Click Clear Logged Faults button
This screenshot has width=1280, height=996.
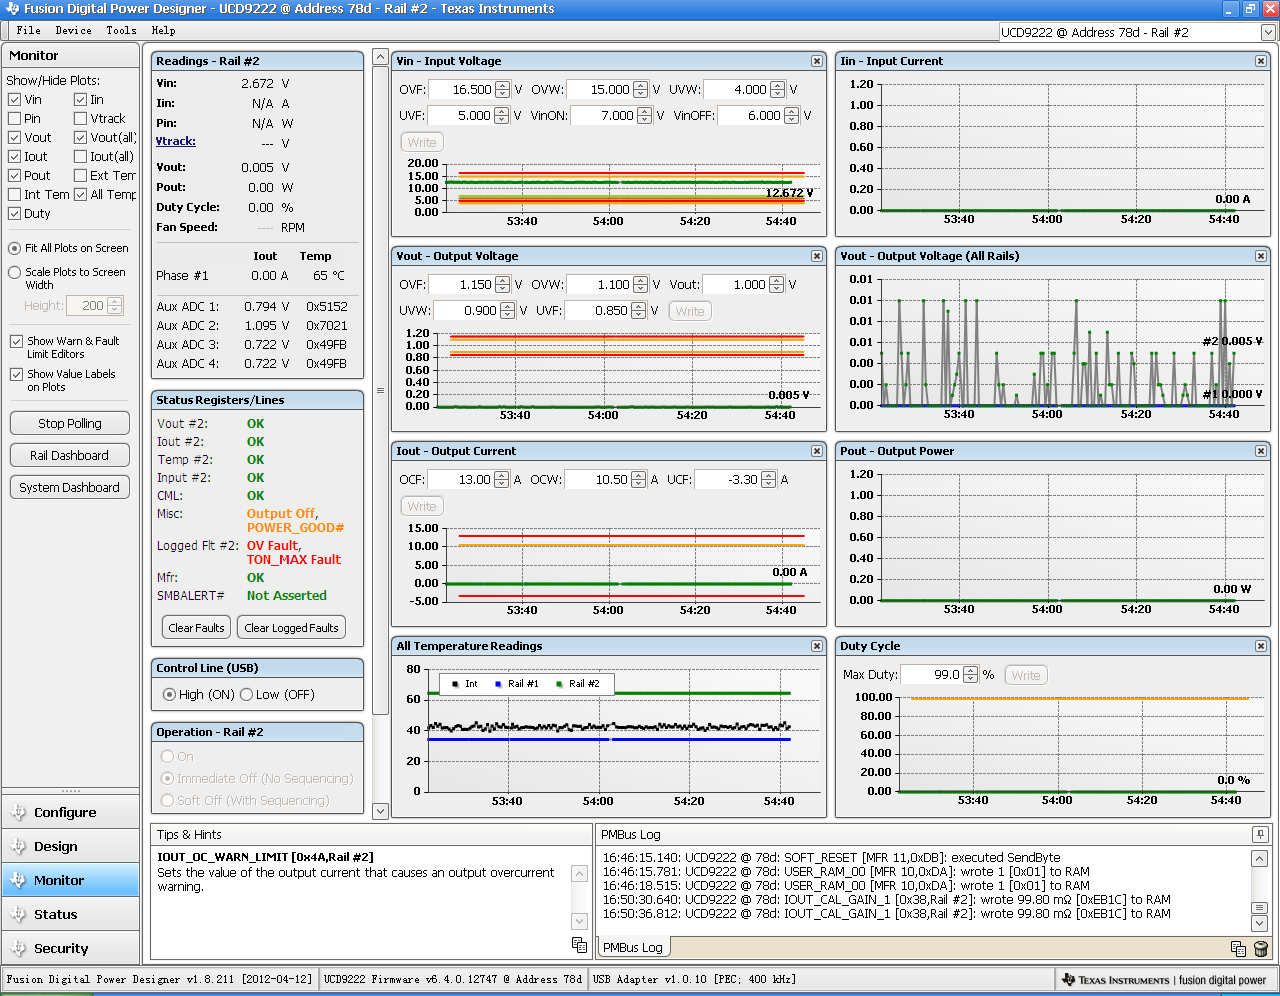pos(291,628)
